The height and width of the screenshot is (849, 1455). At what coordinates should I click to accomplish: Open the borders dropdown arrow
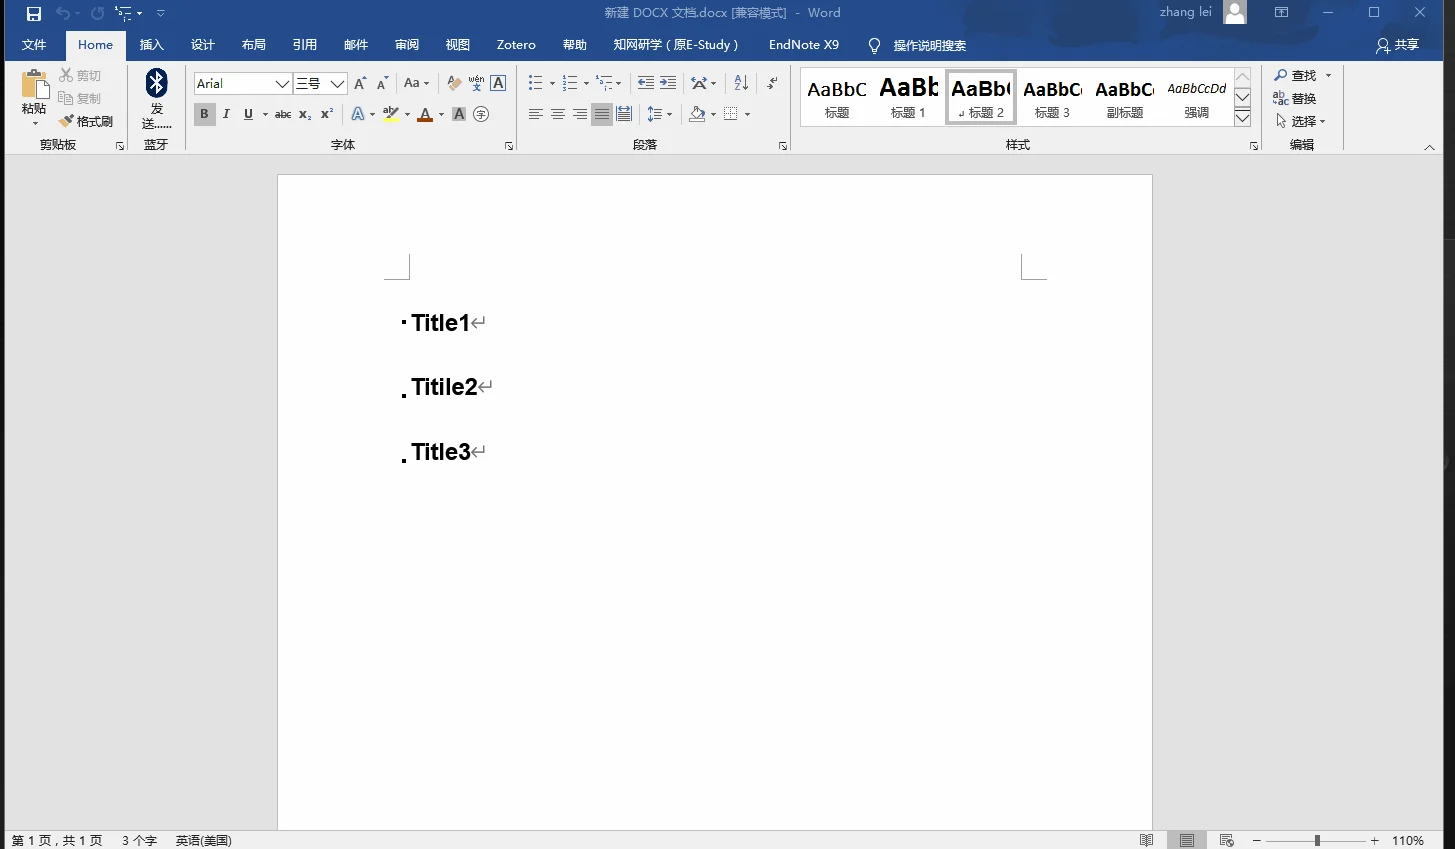tap(747, 114)
